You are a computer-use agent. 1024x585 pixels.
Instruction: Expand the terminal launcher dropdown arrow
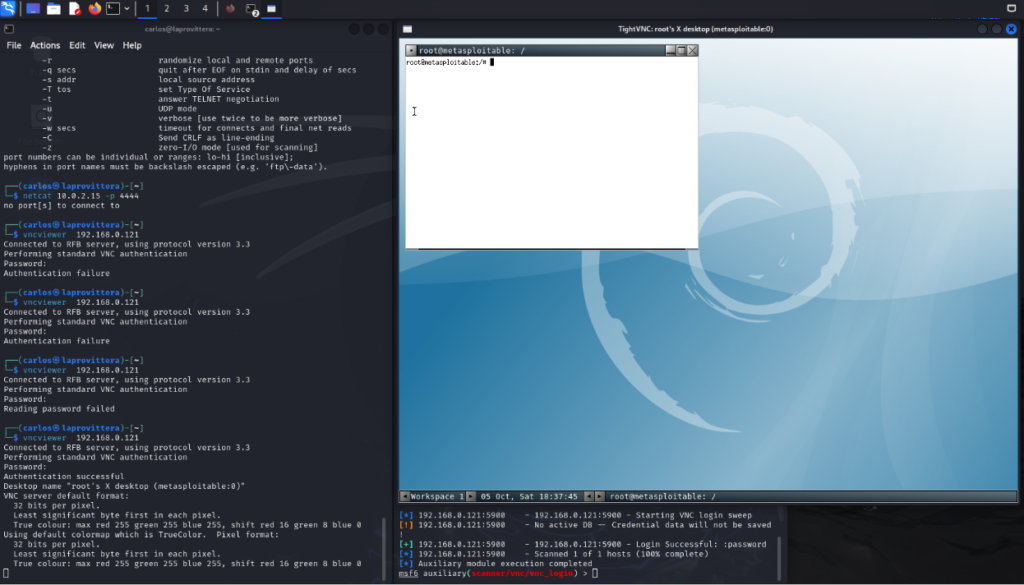point(127,8)
